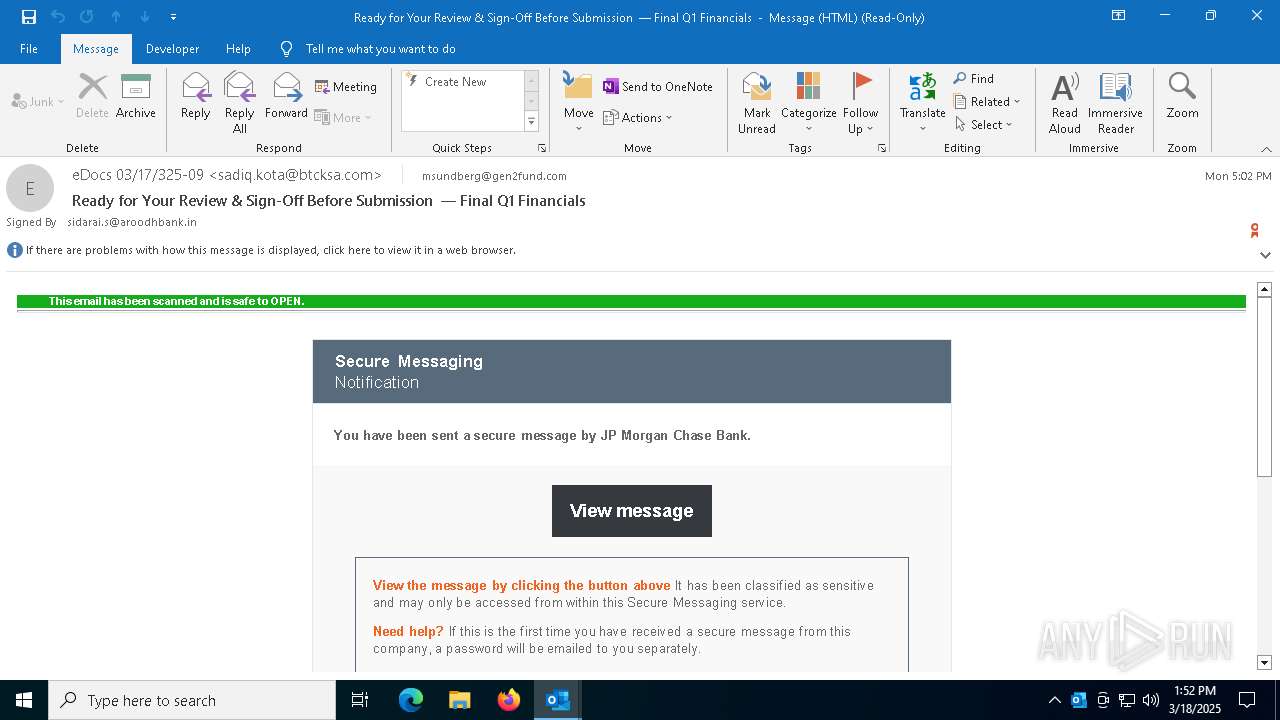Viewport: 1280px width, 720px height.
Task: Open the Follow Up flag menu
Action: click(x=860, y=102)
